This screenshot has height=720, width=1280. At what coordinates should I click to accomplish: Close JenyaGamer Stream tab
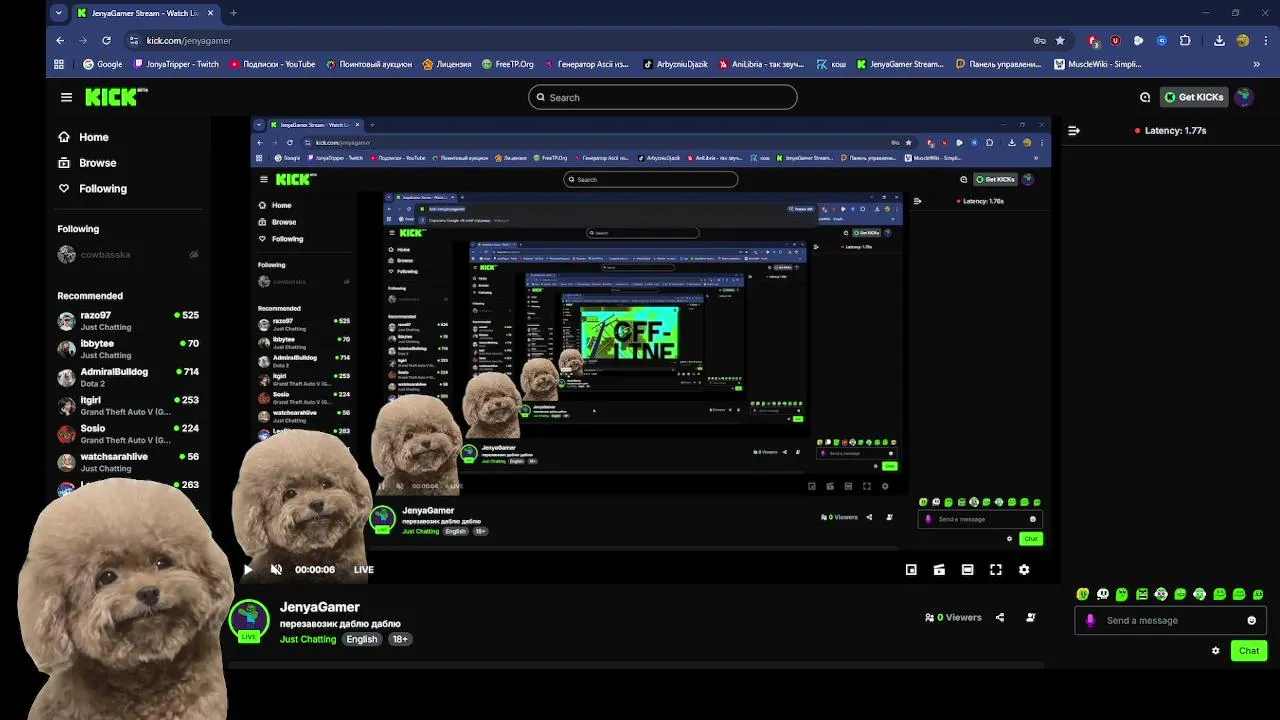point(210,13)
